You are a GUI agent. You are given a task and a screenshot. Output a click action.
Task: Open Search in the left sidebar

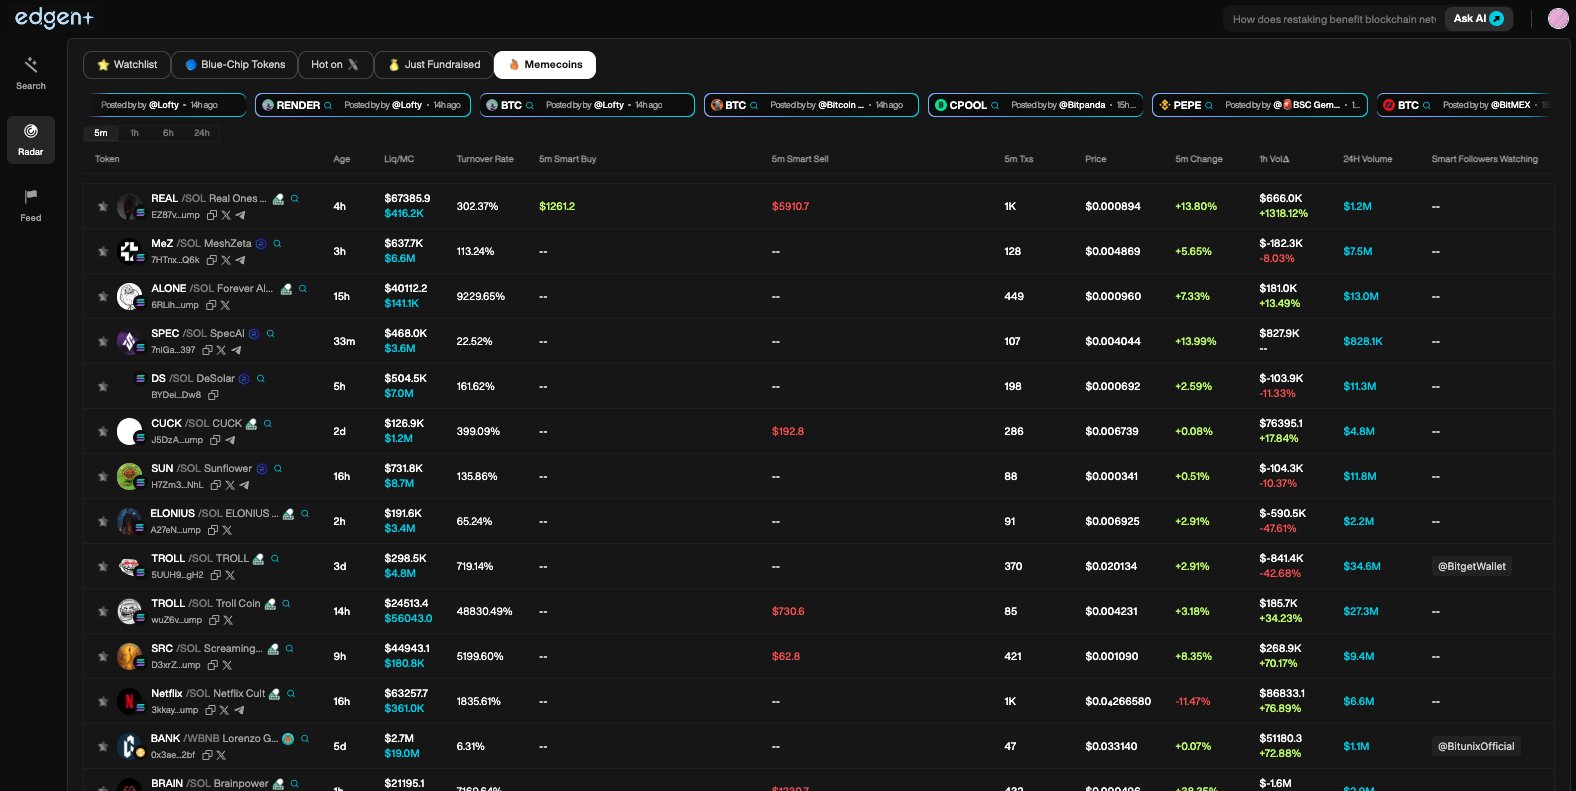click(31, 73)
